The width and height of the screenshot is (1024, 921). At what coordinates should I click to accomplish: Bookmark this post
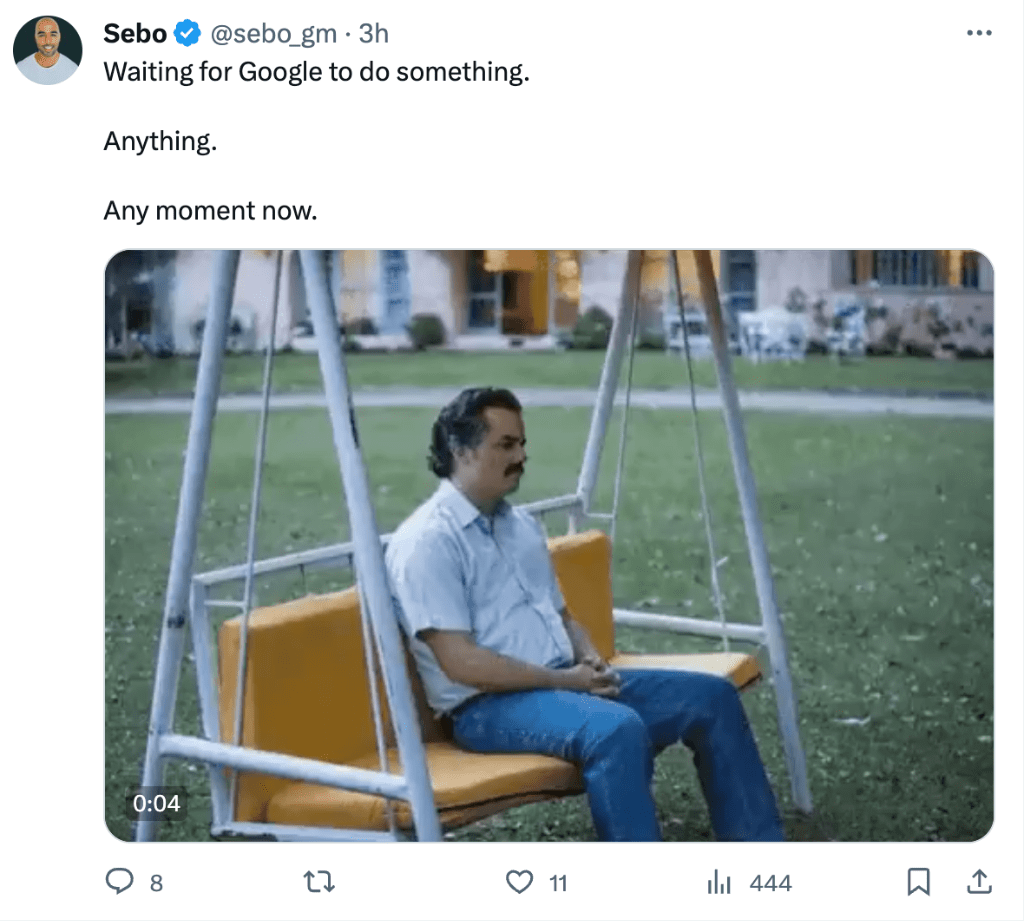tap(918, 881)
